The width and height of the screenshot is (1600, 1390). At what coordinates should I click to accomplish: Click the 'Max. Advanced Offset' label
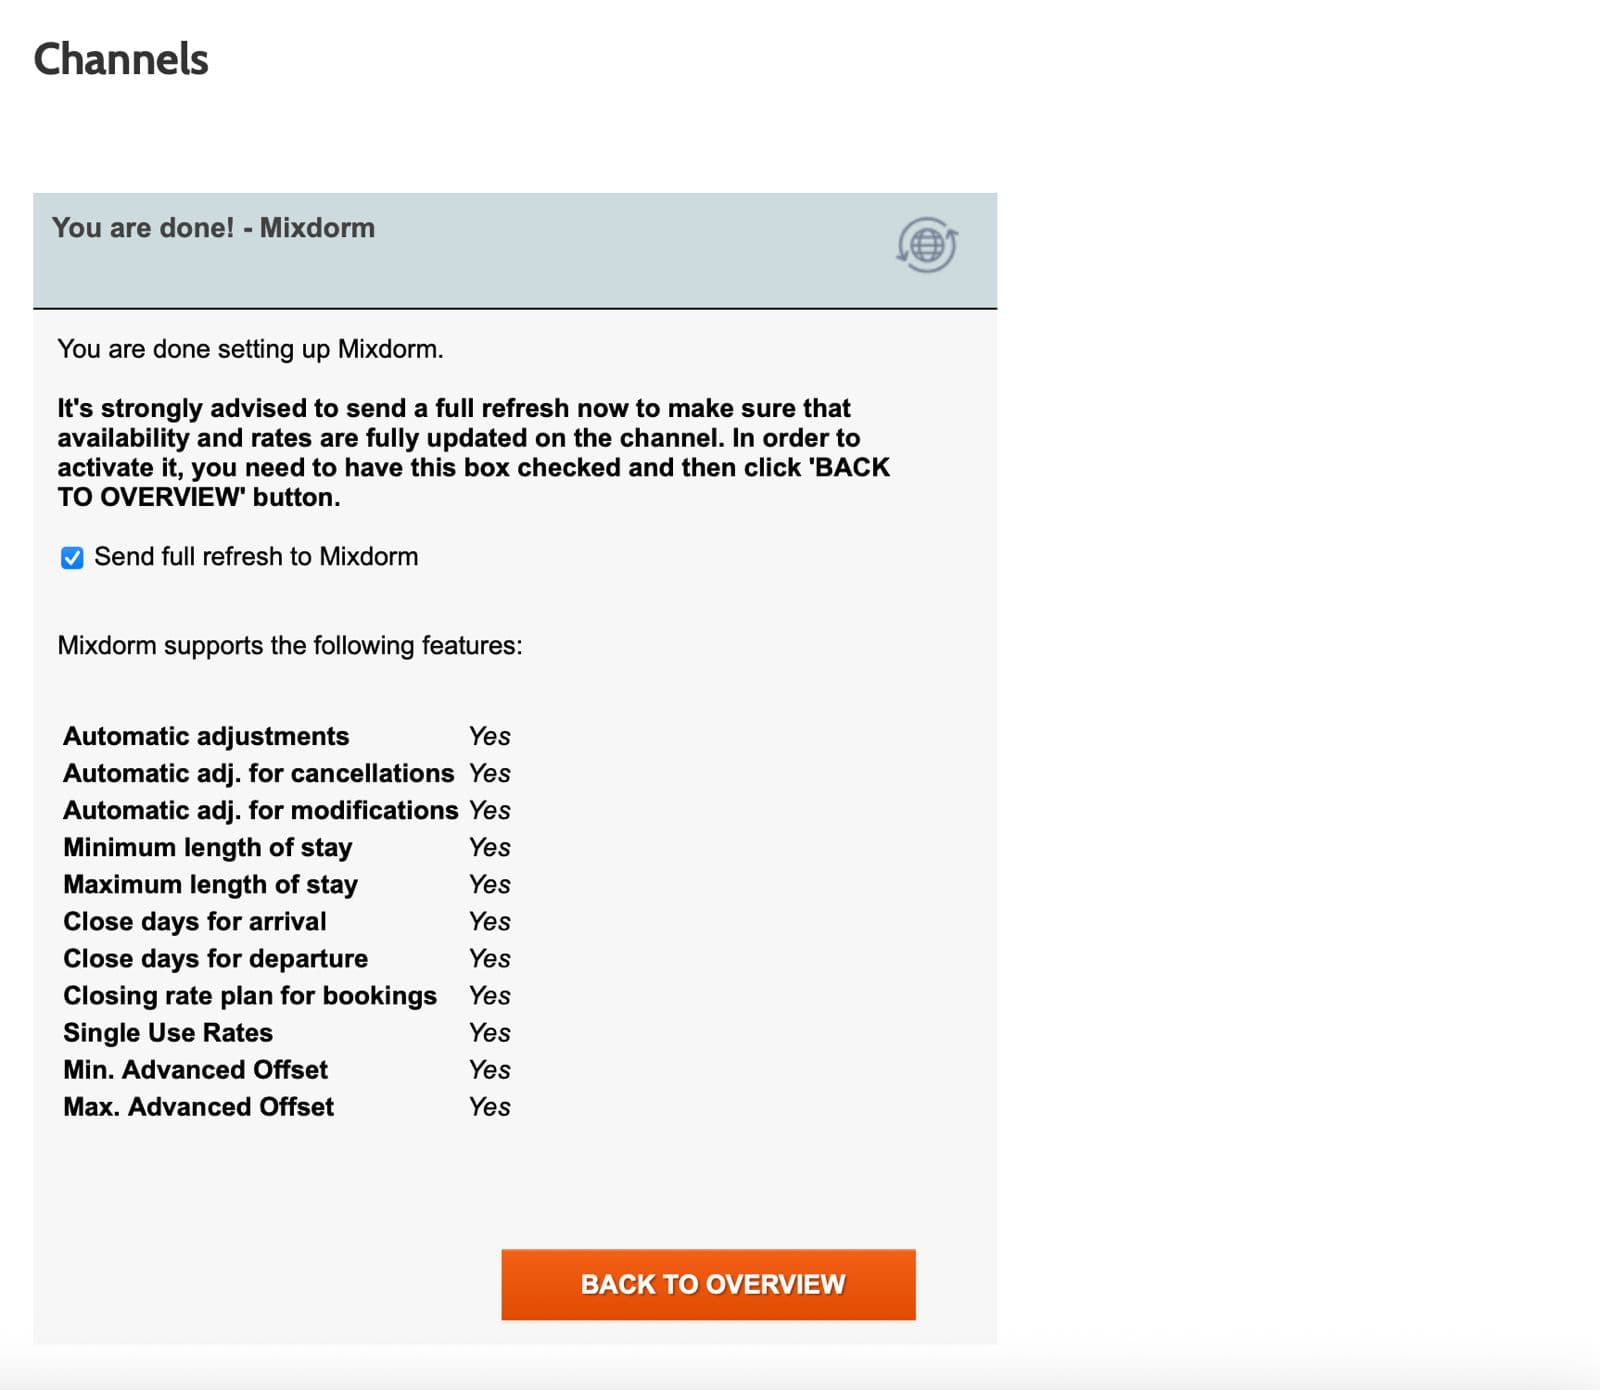pos(199,1106)
